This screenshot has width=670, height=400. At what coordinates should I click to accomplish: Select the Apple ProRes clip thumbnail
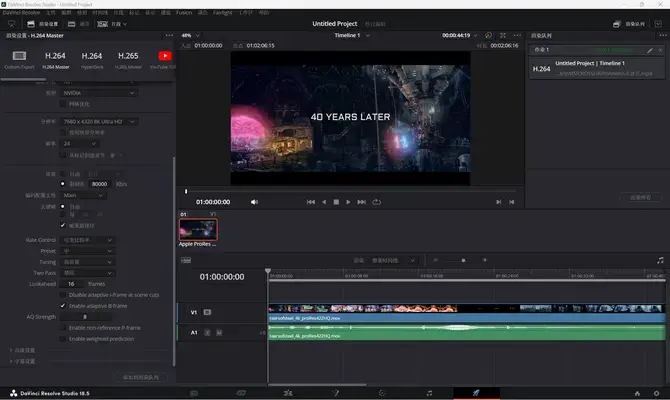[198, 229]
